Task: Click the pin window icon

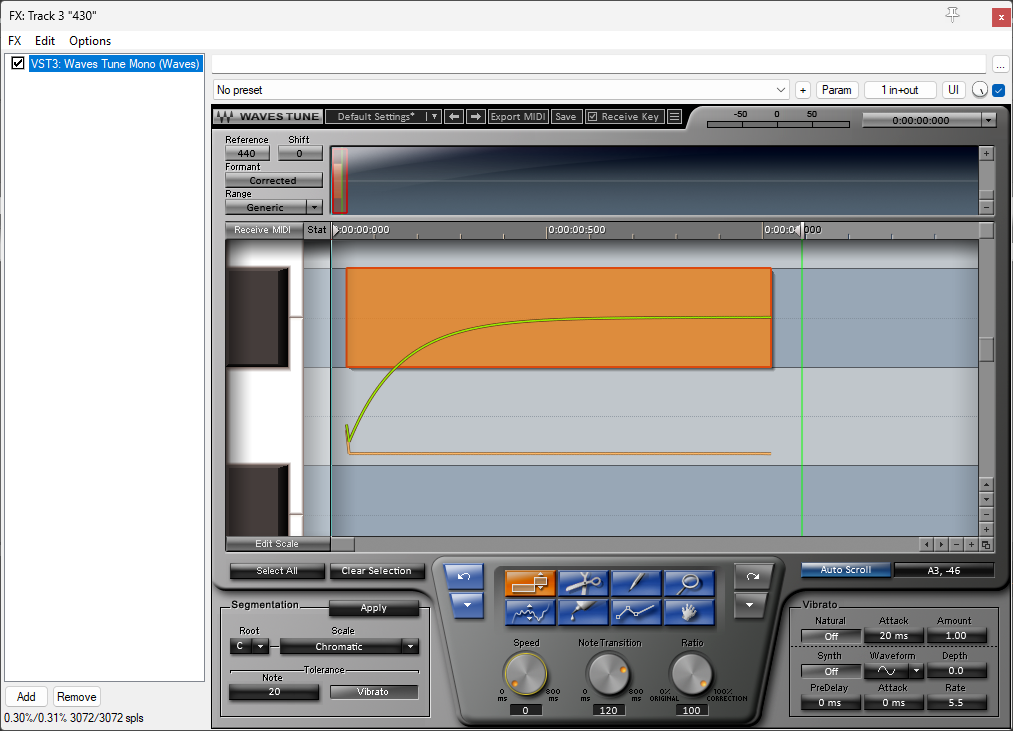Action: coord(952,14)
